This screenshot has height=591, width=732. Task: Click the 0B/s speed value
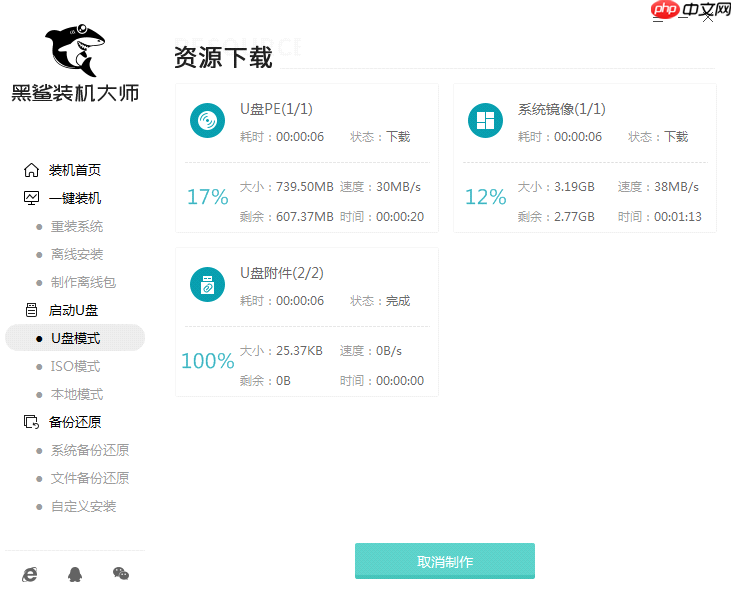pos(389,351)
